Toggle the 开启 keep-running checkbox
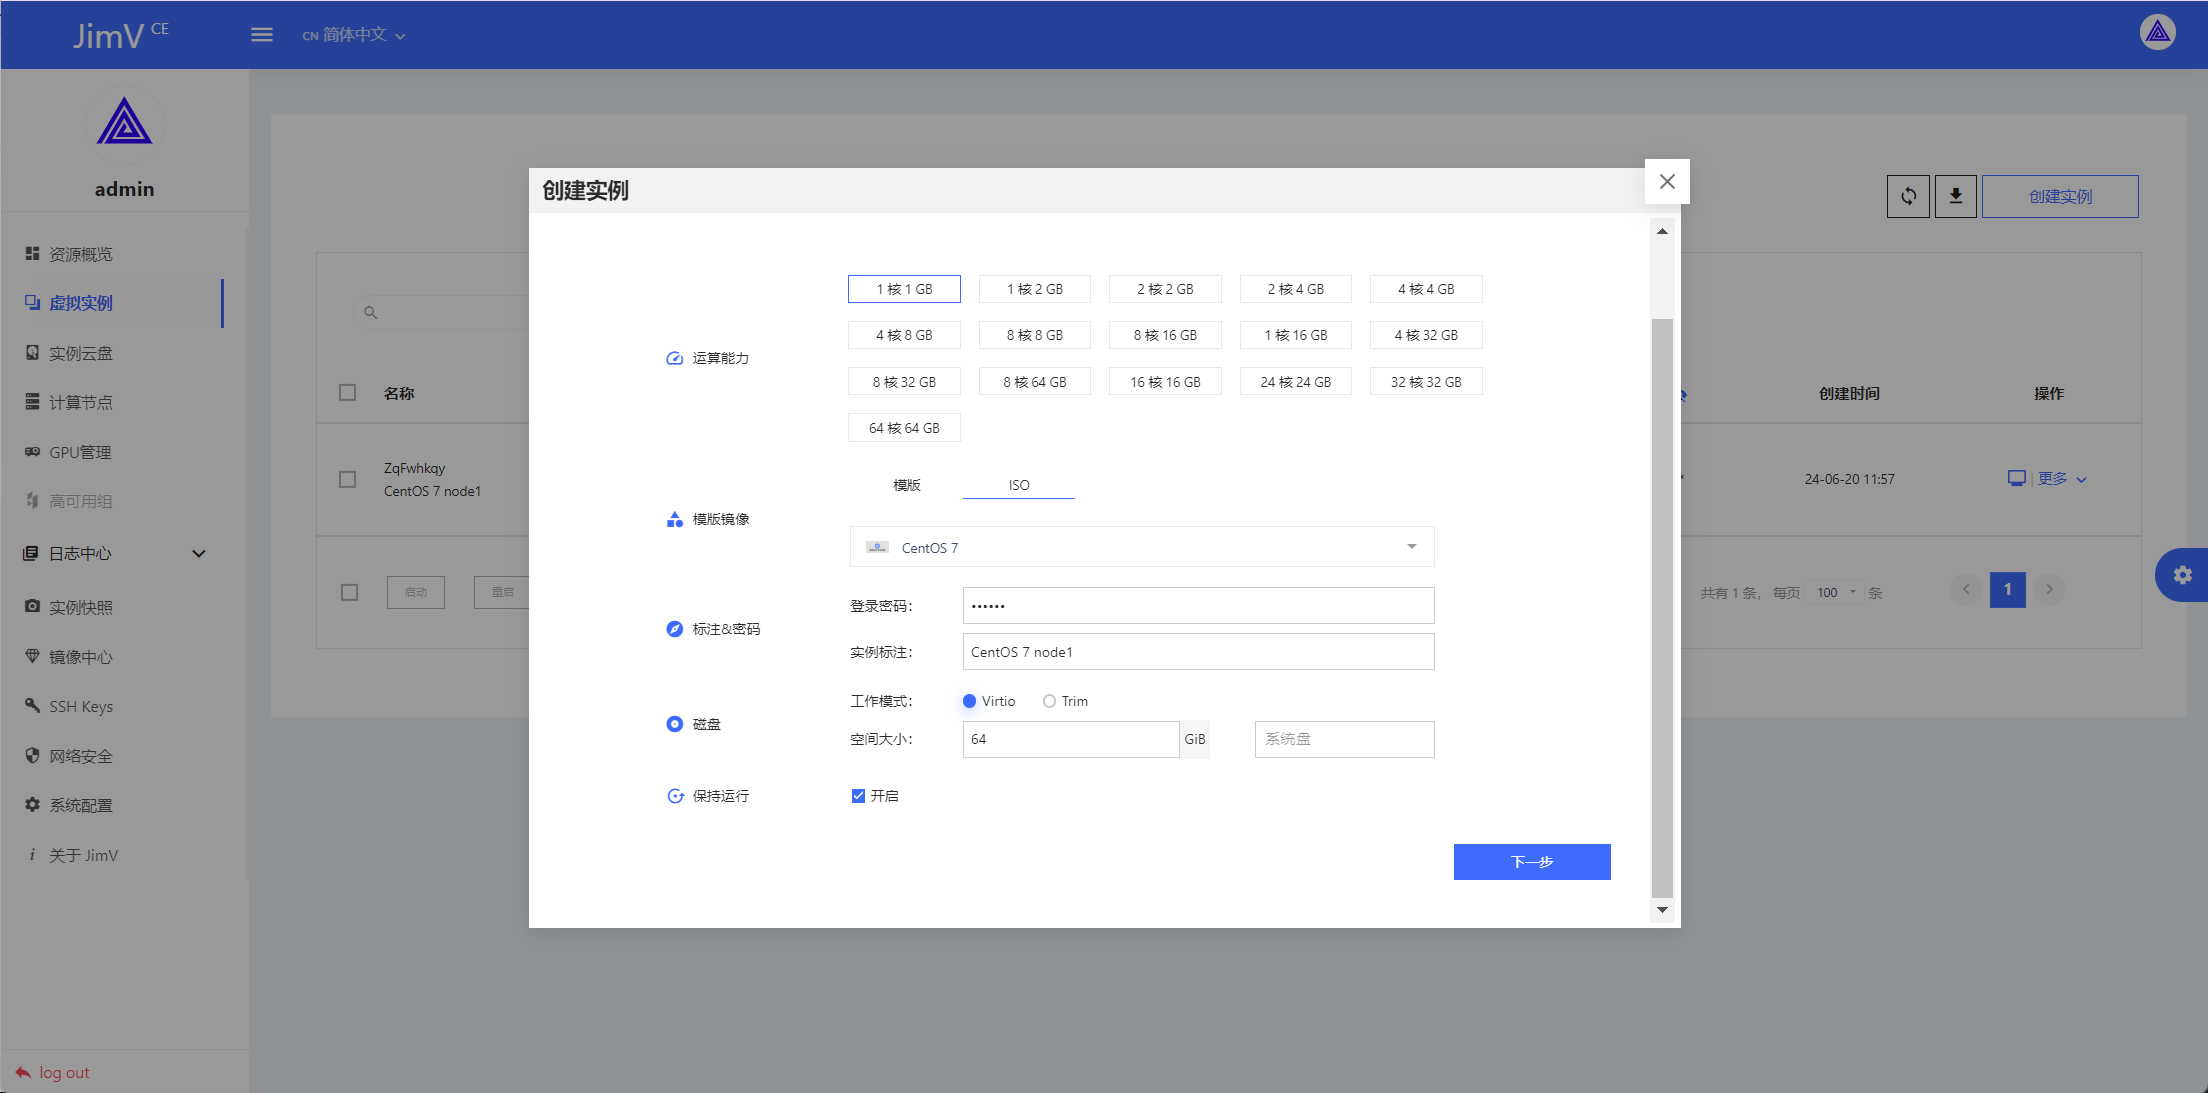This screenshot has width=2208, height=1093. (x=858, y=796)
